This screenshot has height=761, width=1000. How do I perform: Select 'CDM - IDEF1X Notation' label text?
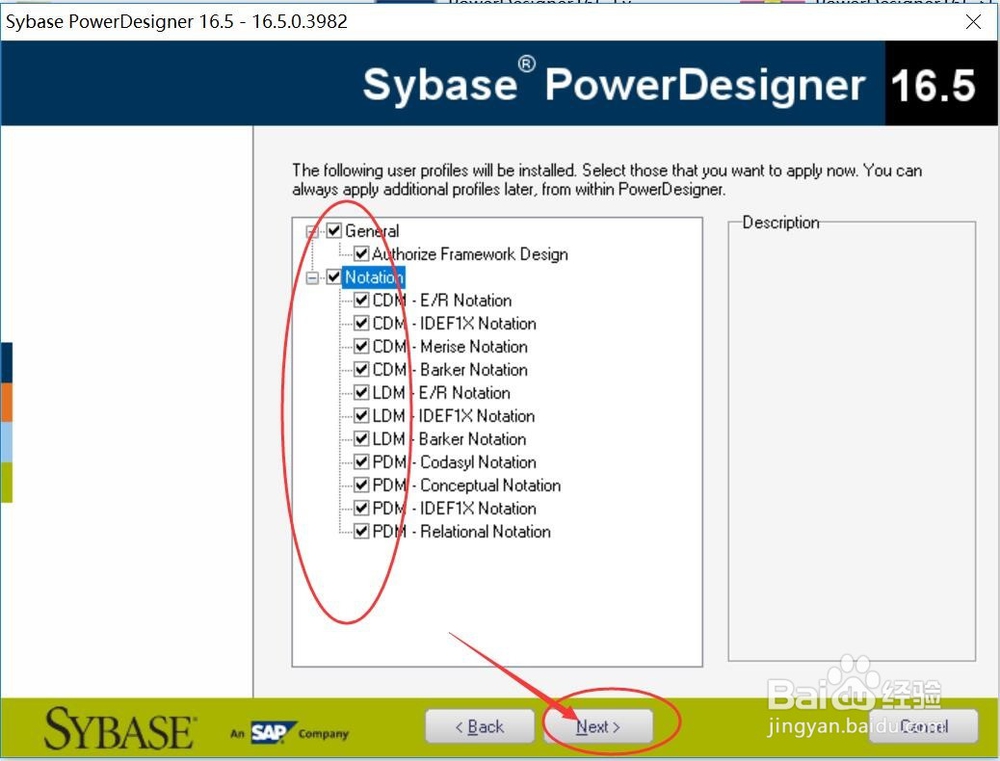click(x=454, y=323)
